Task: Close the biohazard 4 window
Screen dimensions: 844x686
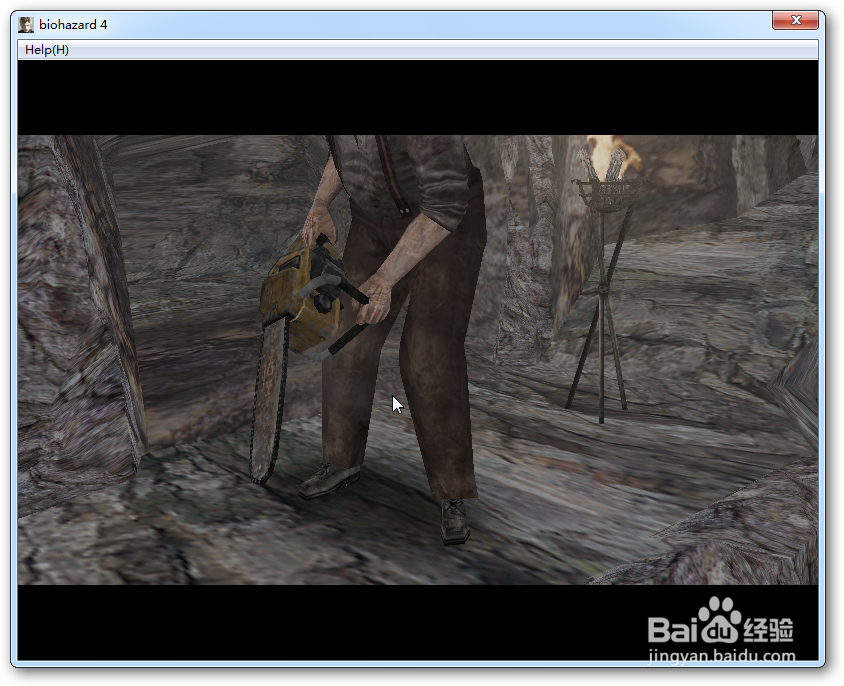Action: click(796, 20)
